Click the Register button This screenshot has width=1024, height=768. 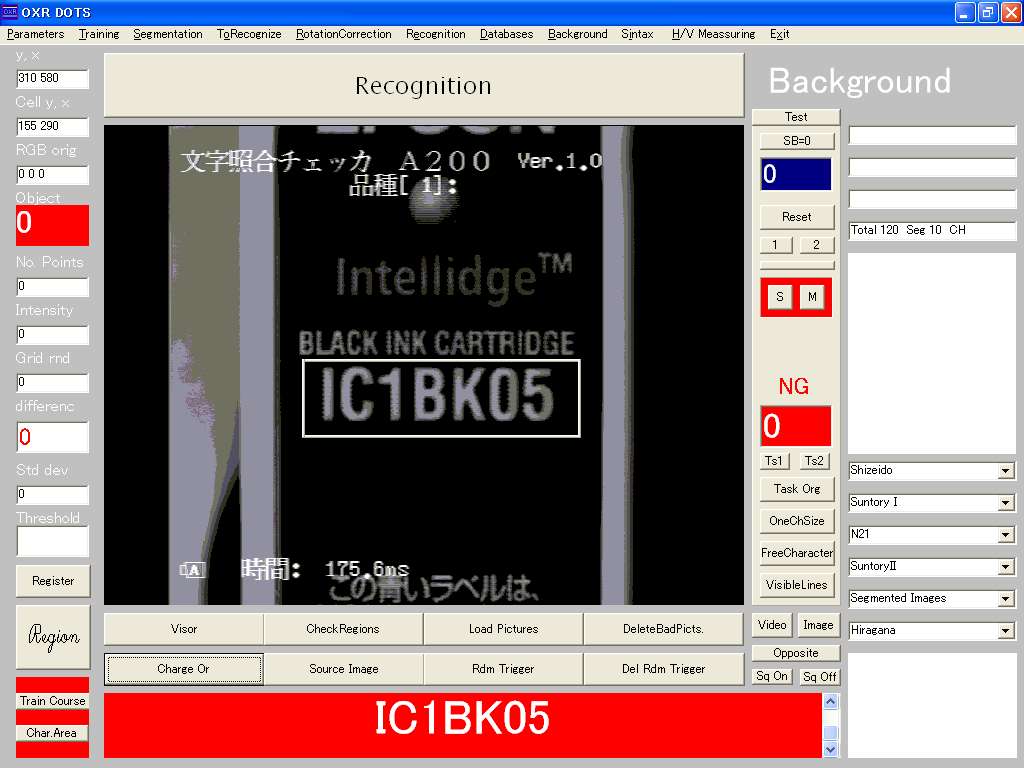(x=53, y=581)
